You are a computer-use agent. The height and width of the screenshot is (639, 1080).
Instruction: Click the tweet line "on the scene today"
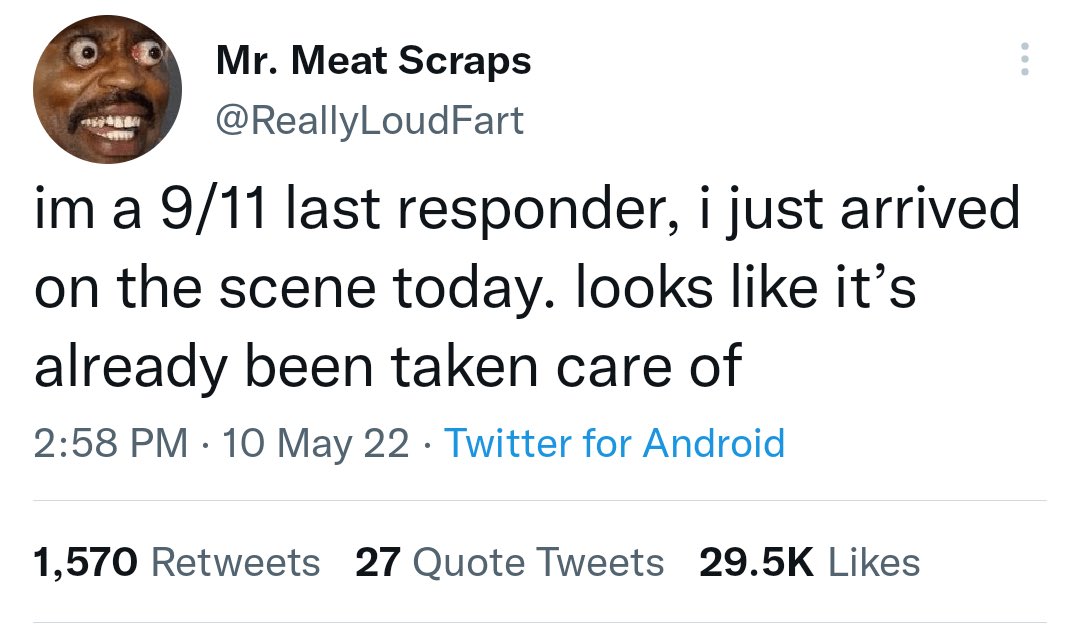[x=475, y=288]
